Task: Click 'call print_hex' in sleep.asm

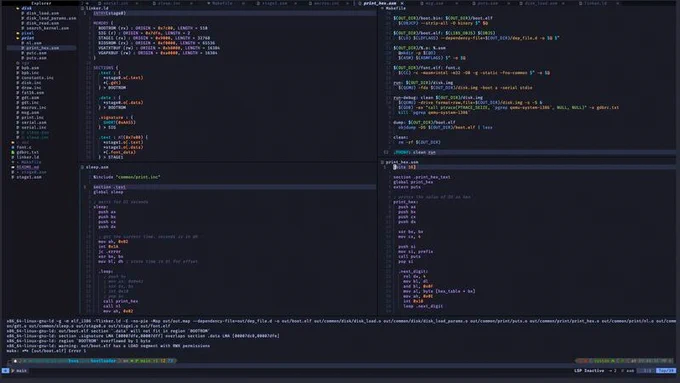Action: point(121,301)
